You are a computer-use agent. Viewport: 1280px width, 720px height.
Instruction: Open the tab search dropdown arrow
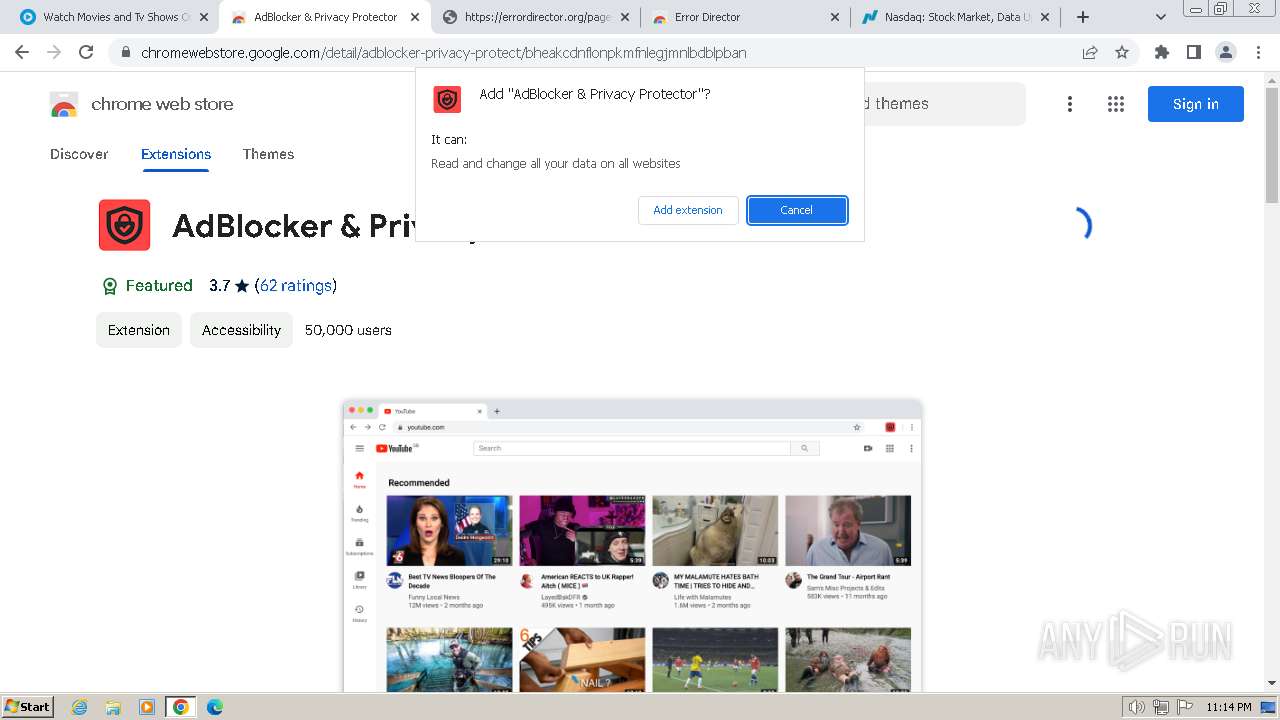point(1160,17)
